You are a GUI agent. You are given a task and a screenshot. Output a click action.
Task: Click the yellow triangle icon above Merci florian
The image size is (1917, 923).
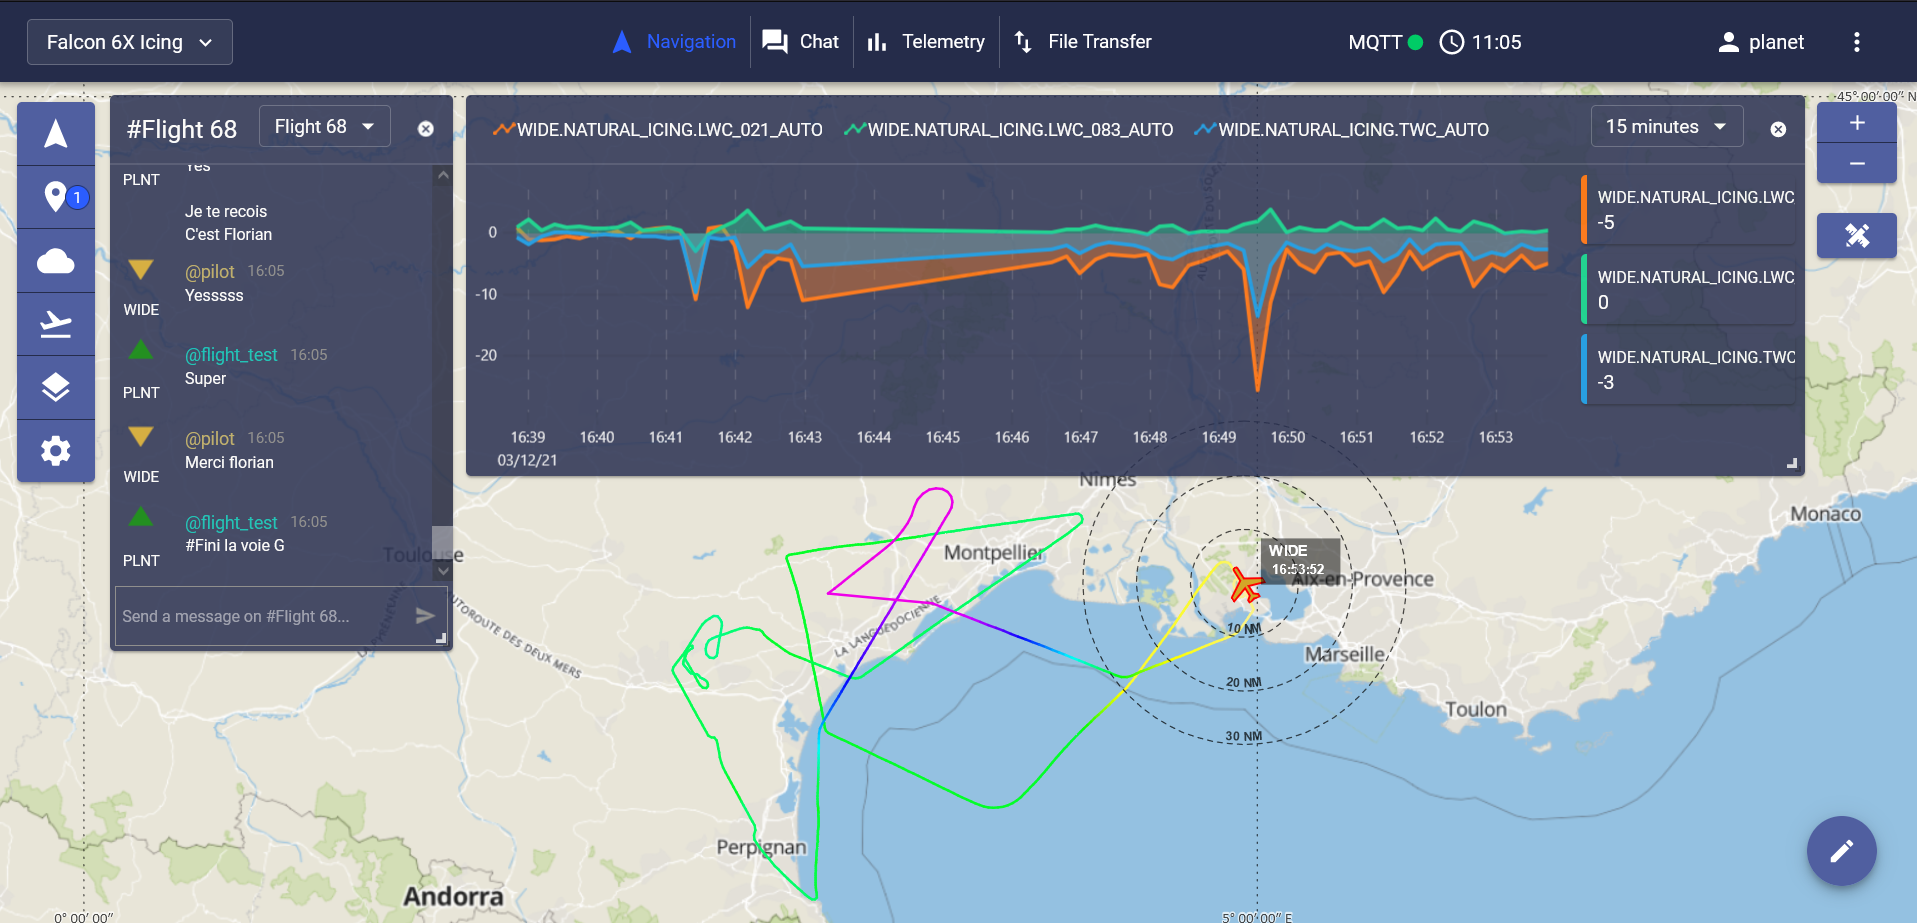141,437
